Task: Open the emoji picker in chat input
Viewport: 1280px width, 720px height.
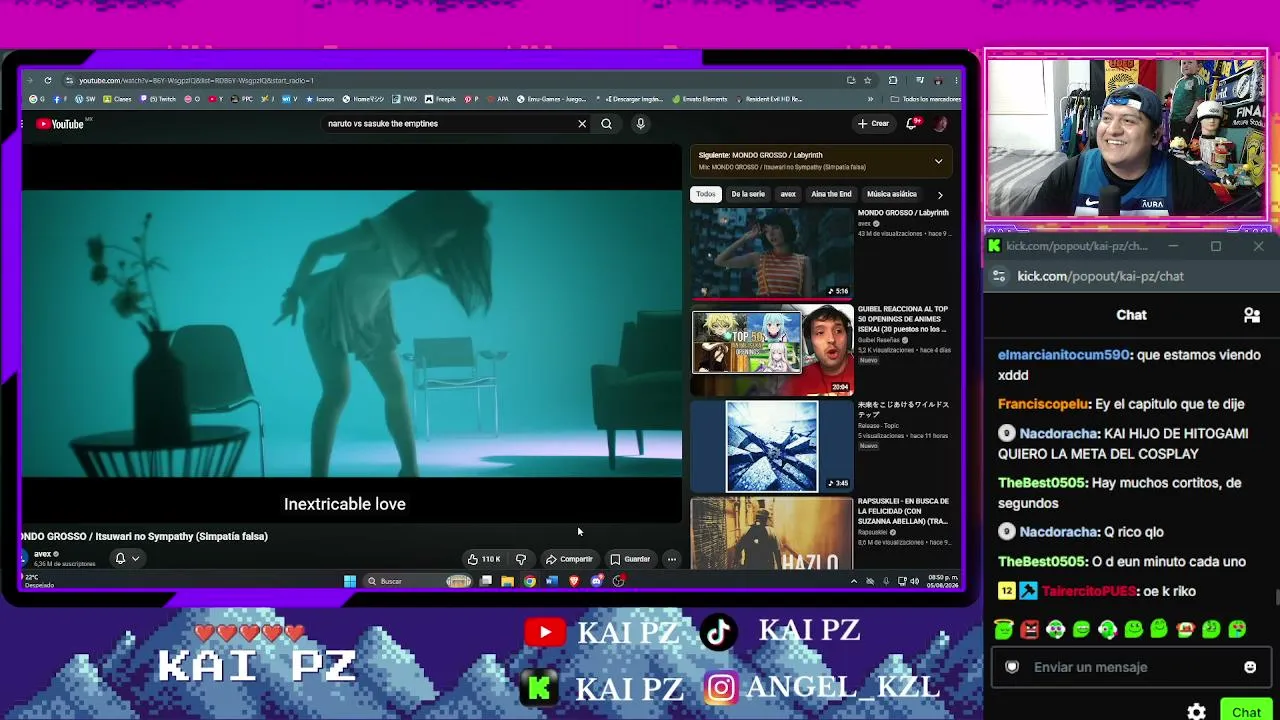Action: click(1250, 667)
